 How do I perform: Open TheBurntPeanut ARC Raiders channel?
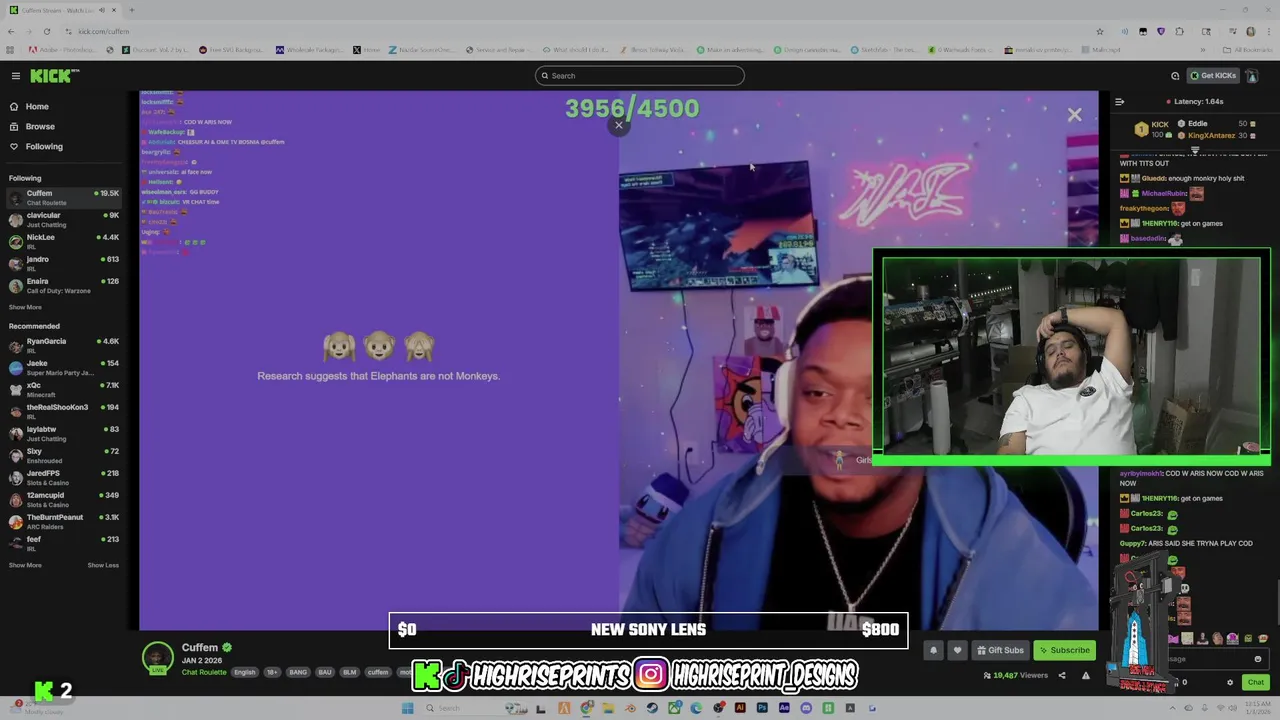tap(64, 521)
